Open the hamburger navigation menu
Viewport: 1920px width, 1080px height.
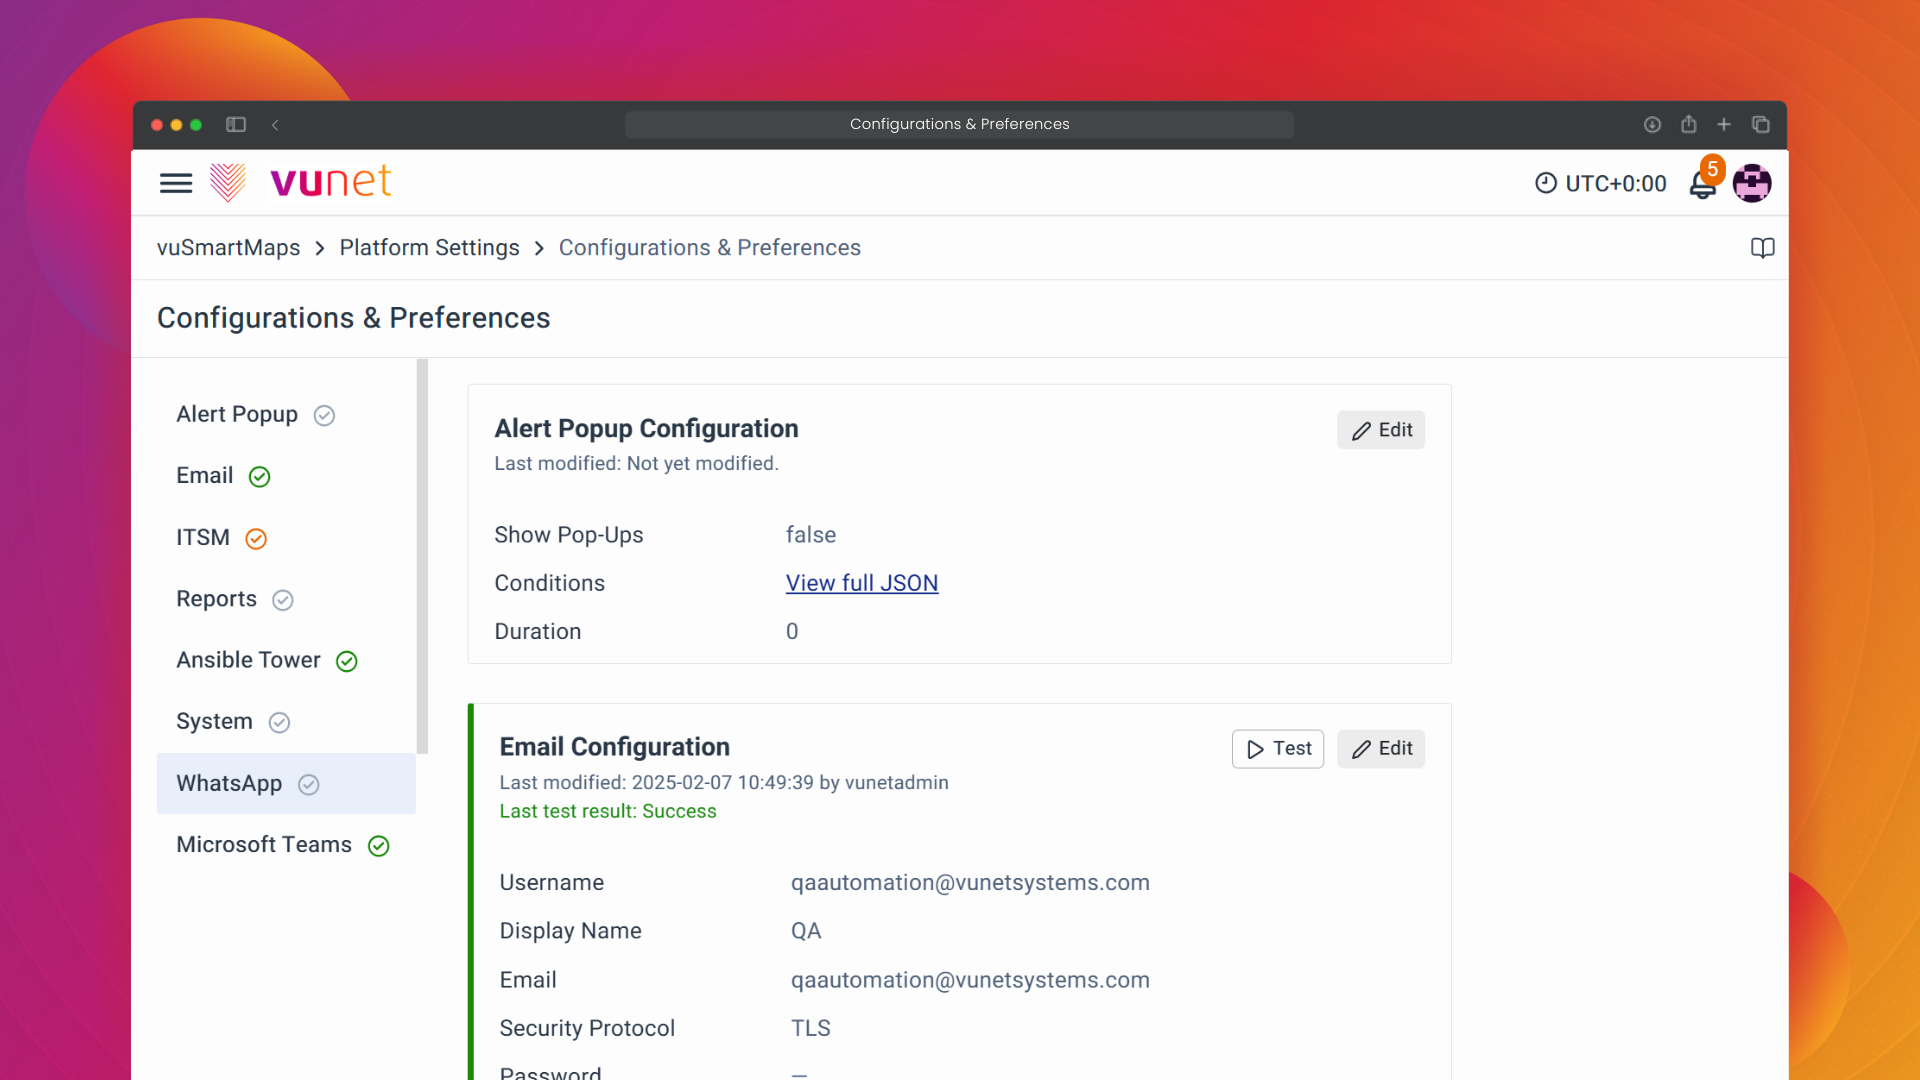pos(176,183)
